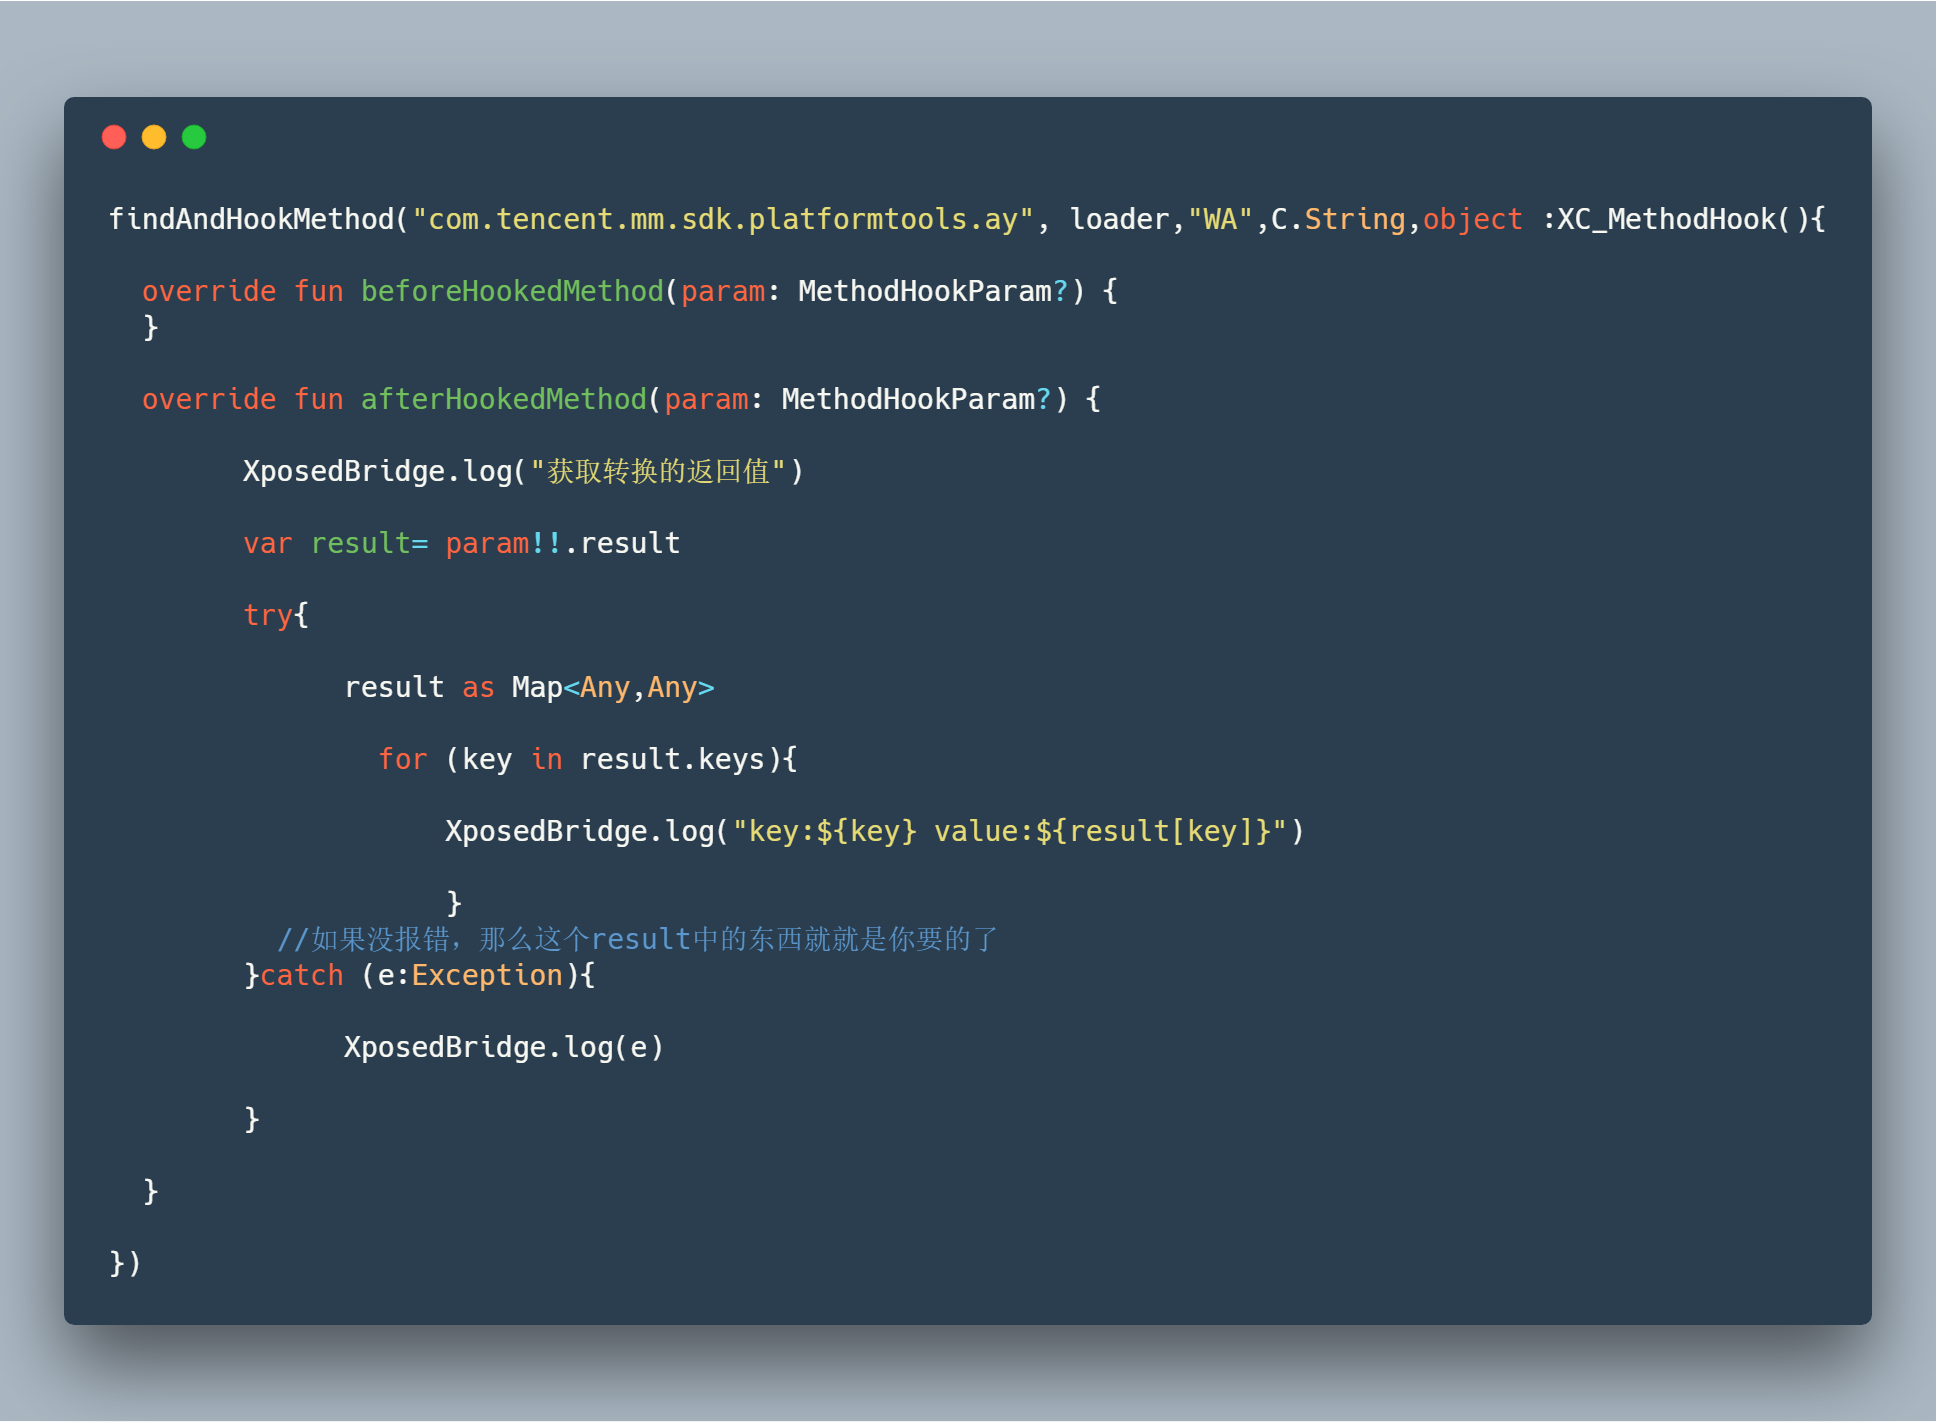Click the XC_MethodHook class name

click(1666, 219)
